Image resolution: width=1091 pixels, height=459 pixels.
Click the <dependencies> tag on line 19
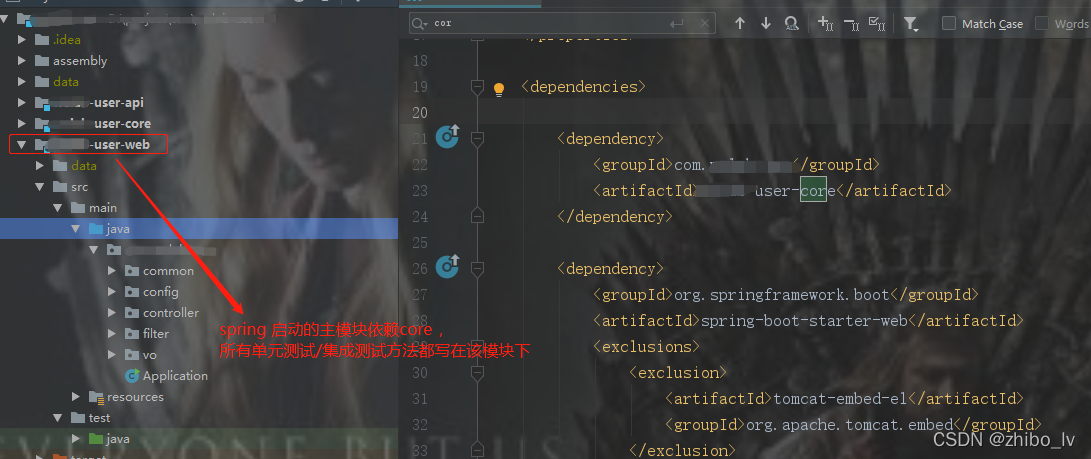click(x=583, y=87)
